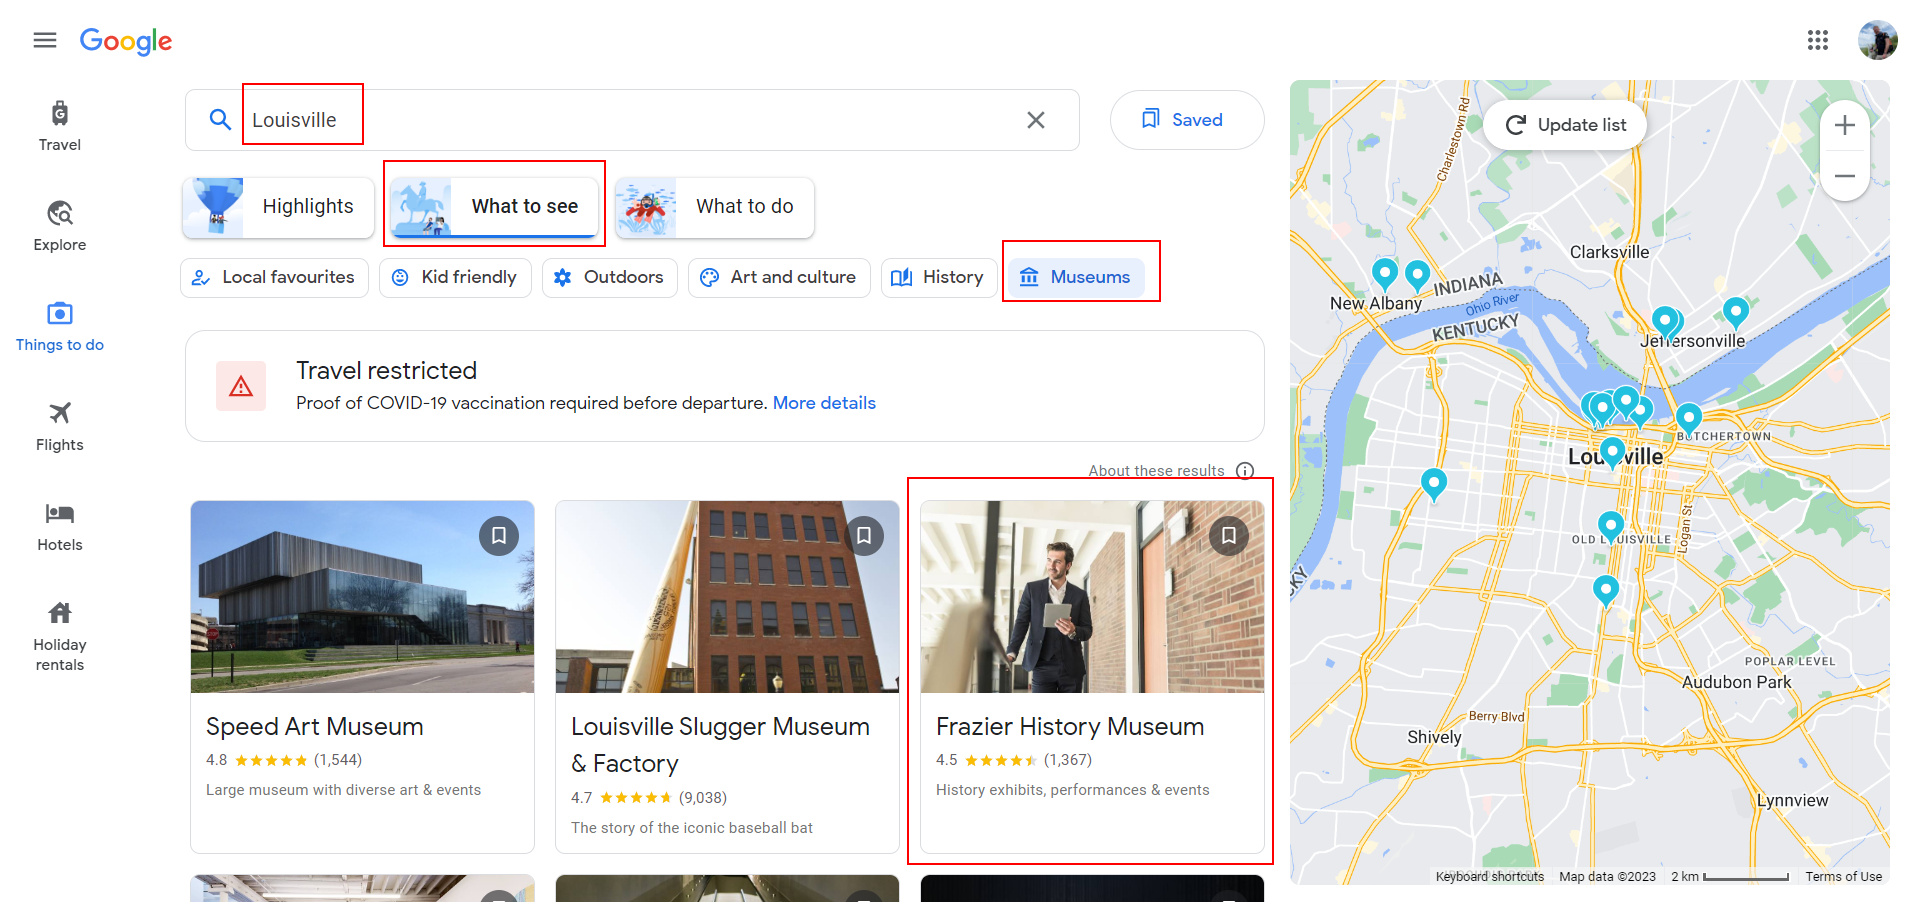Screen dimensions: 1920x903
Task: Go to Travel in the sidebar
Action: point(60,126)
